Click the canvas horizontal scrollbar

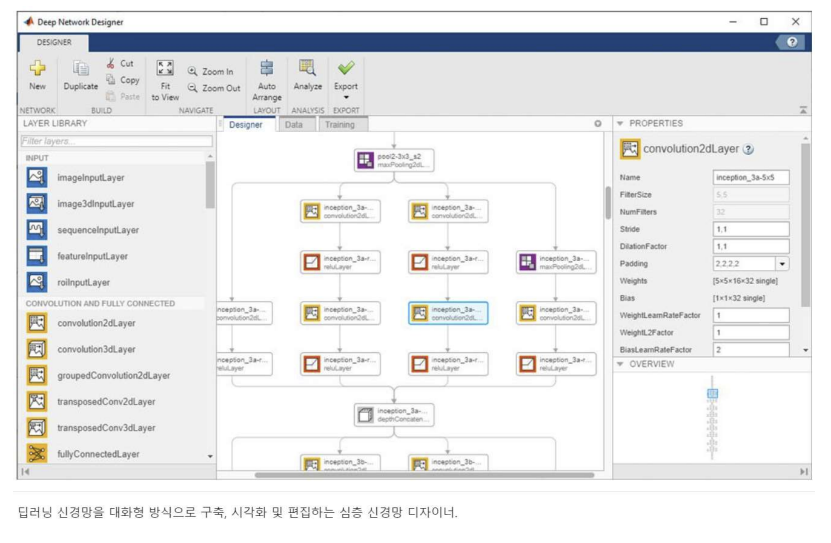pos(424,475)
